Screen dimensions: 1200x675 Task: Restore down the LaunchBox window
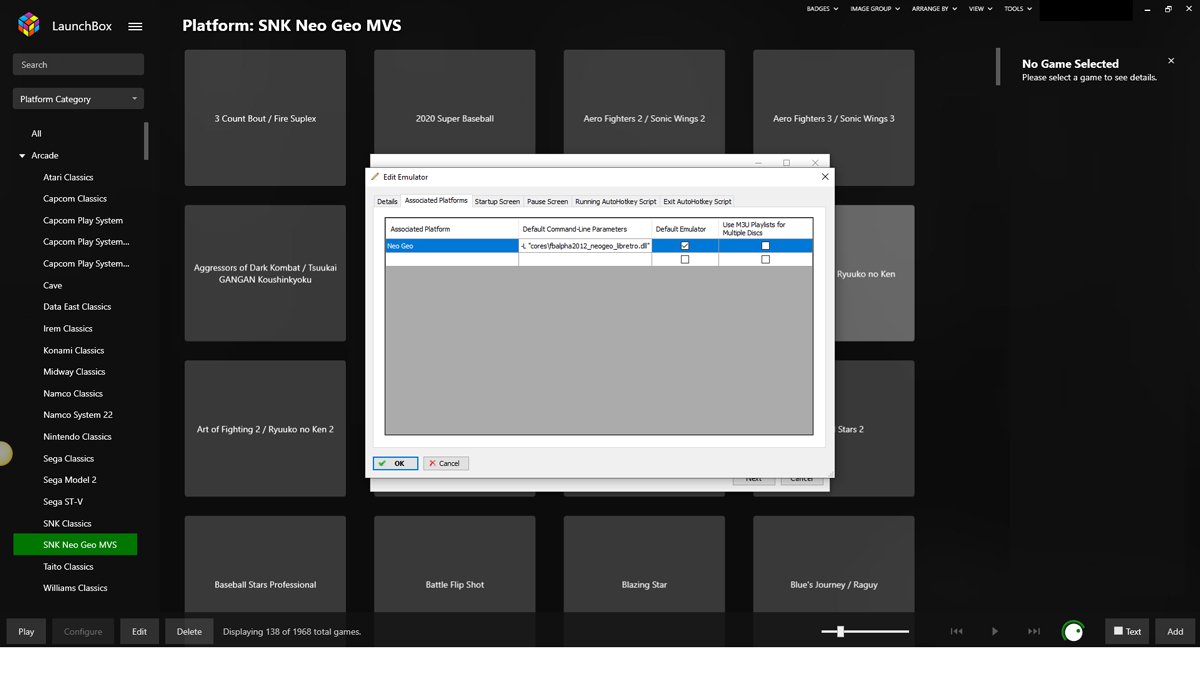(1168, 9)
